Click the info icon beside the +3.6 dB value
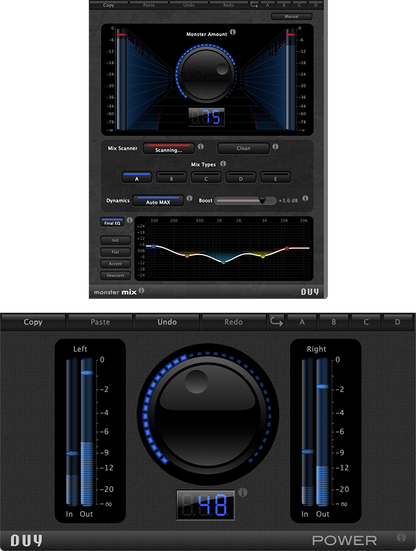 tap(305, 199)
